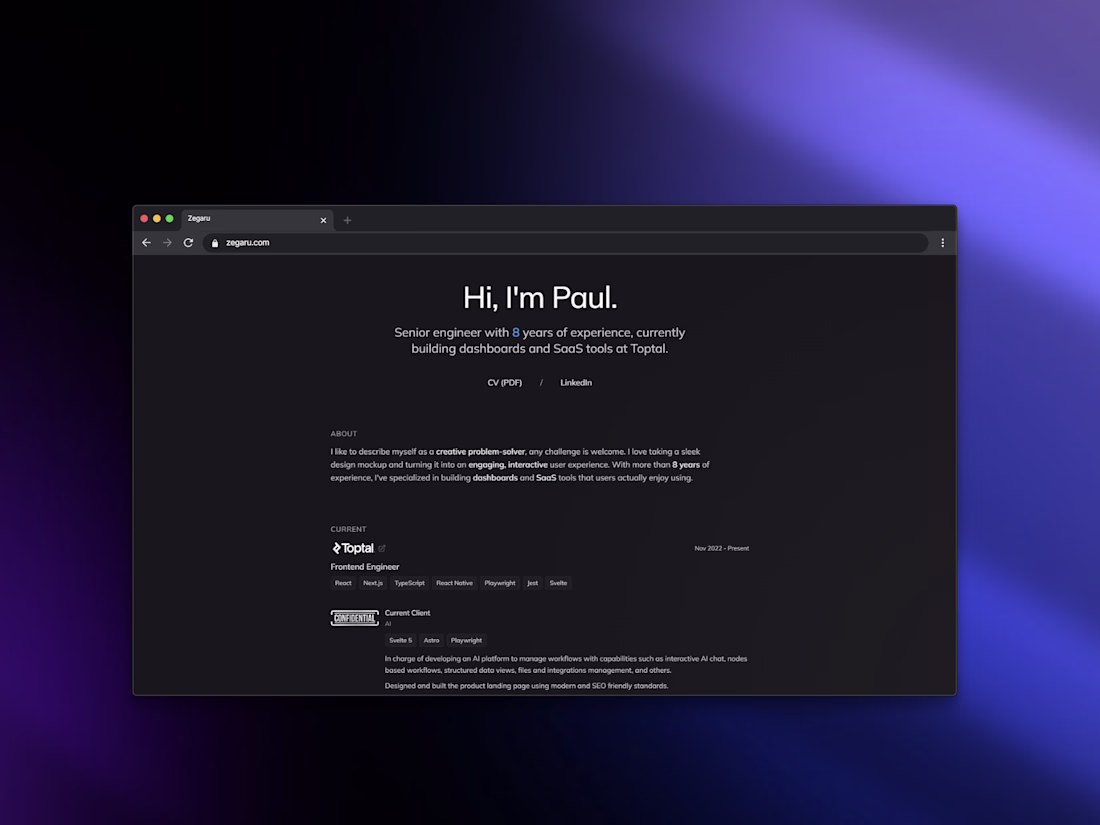
Task: Click the Playwright tag under Current Client
Action: (x=467, y=640)
